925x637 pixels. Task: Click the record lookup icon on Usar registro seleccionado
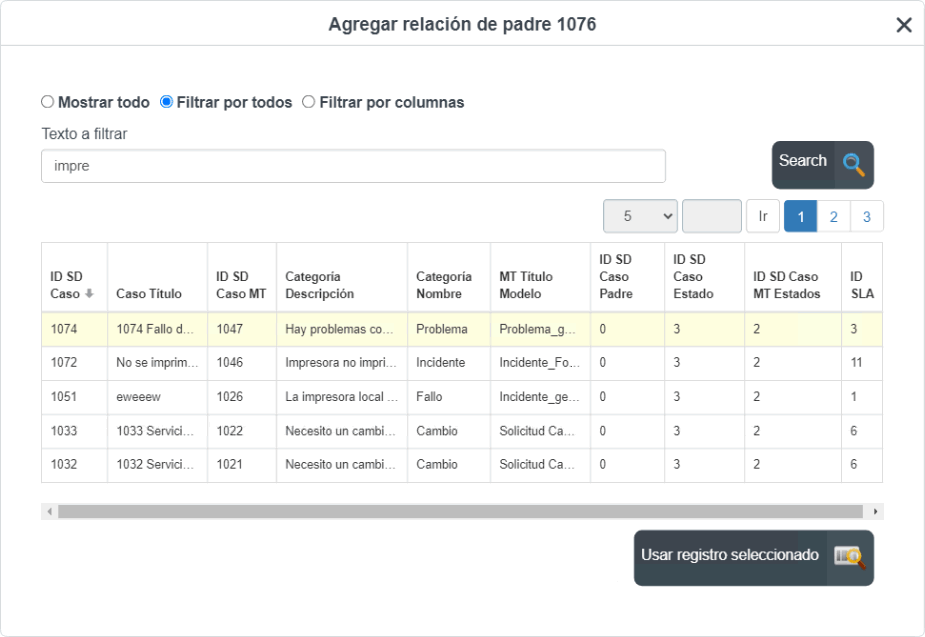(850, 557)
